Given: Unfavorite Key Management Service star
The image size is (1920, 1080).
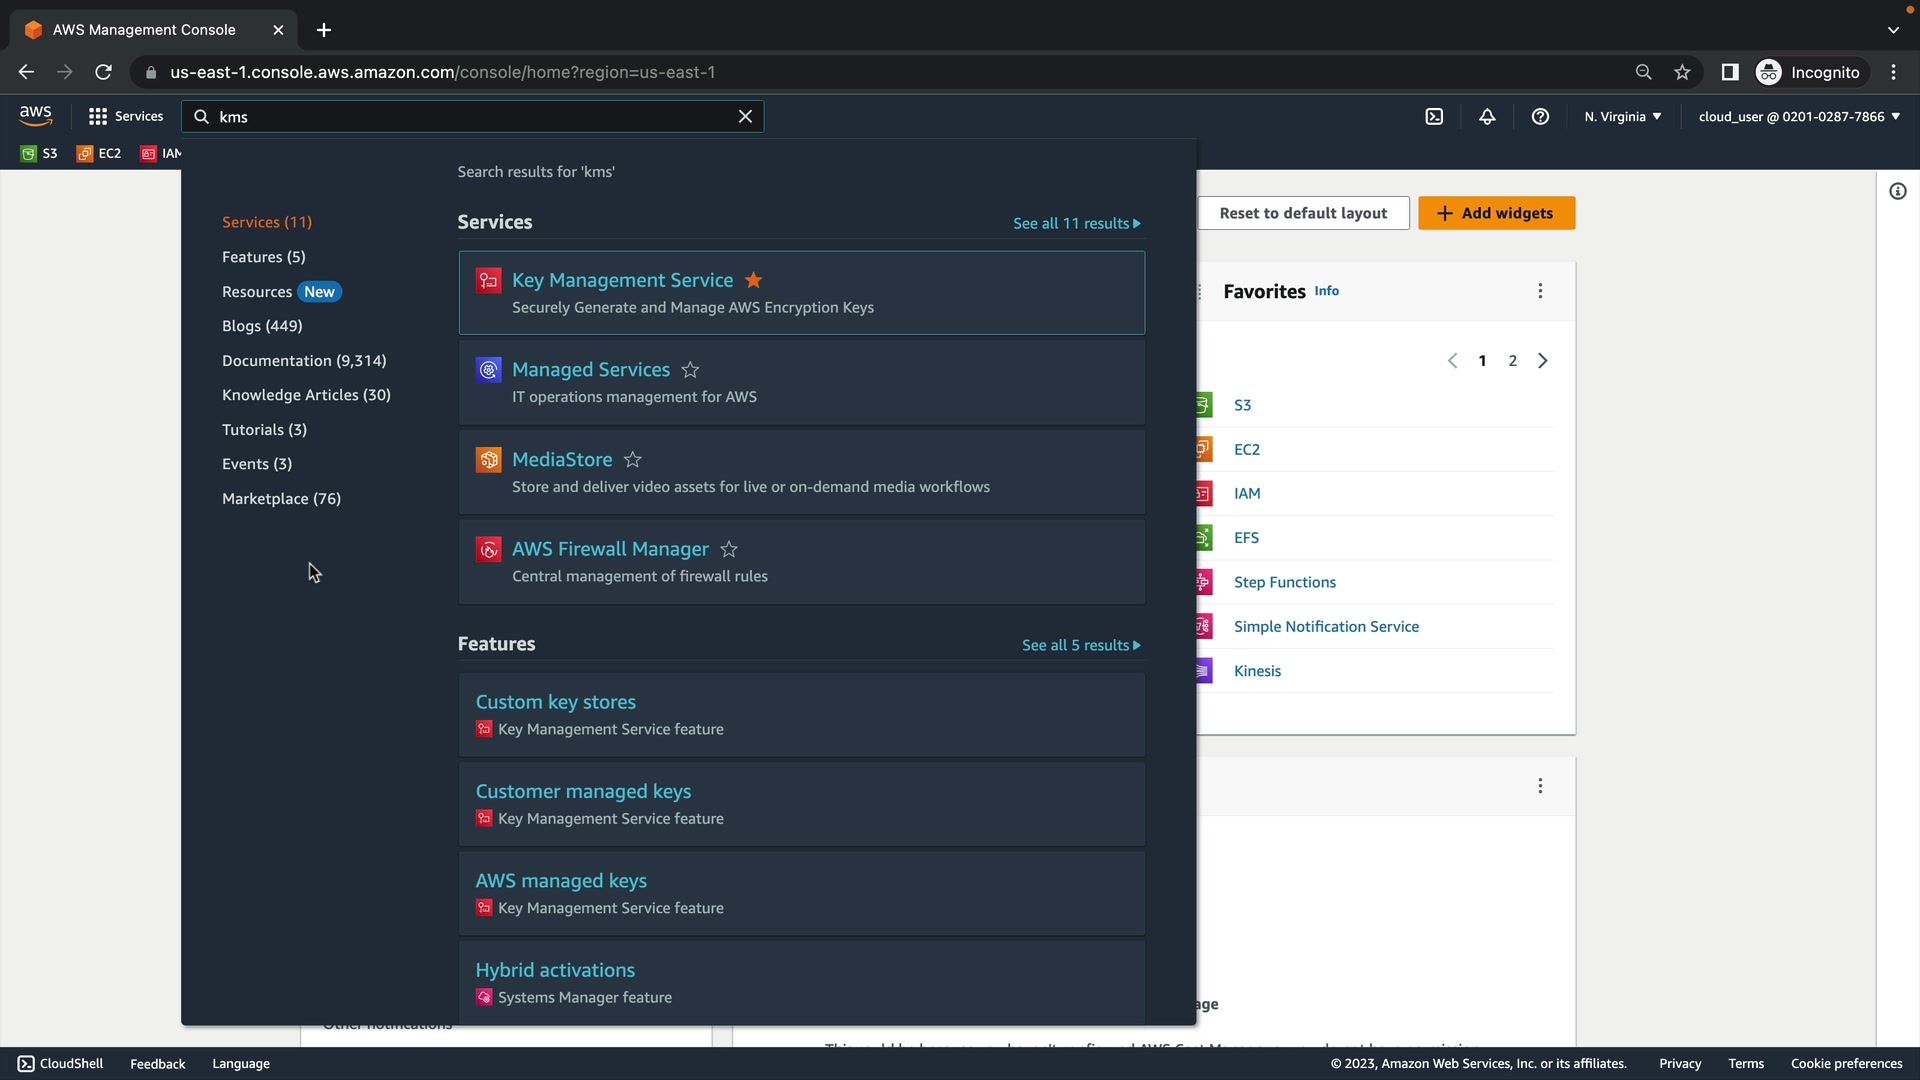Looking at the screenshot, I should click(x=754, y=280).
